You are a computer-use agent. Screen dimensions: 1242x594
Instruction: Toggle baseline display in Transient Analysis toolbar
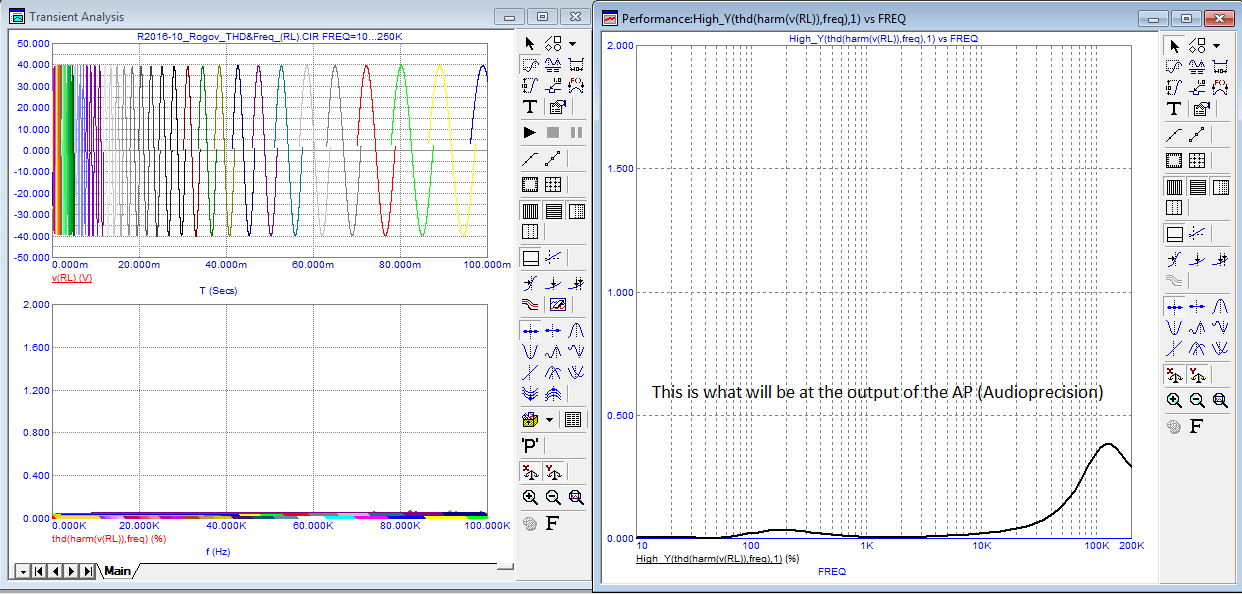pos(530,257)
